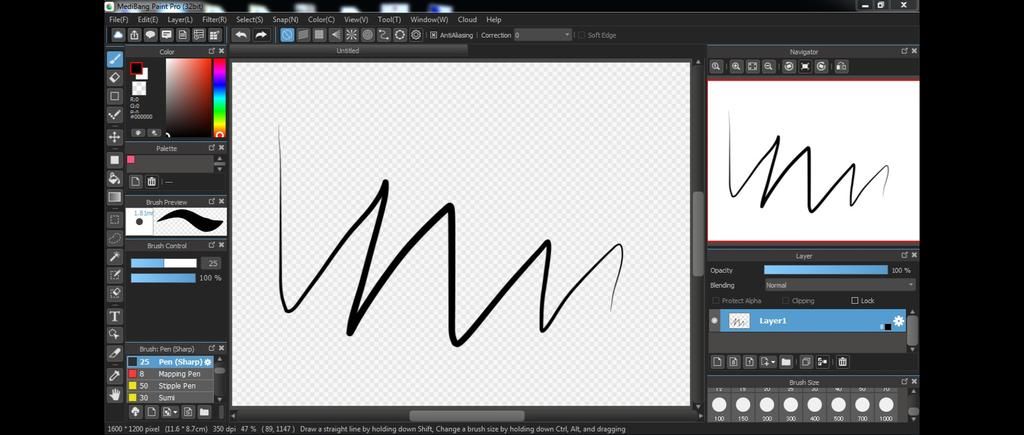Open Pen (Sharp) brush settings gear
Image resolution: width=1024 pixels, height=435 pixels.
208,362
